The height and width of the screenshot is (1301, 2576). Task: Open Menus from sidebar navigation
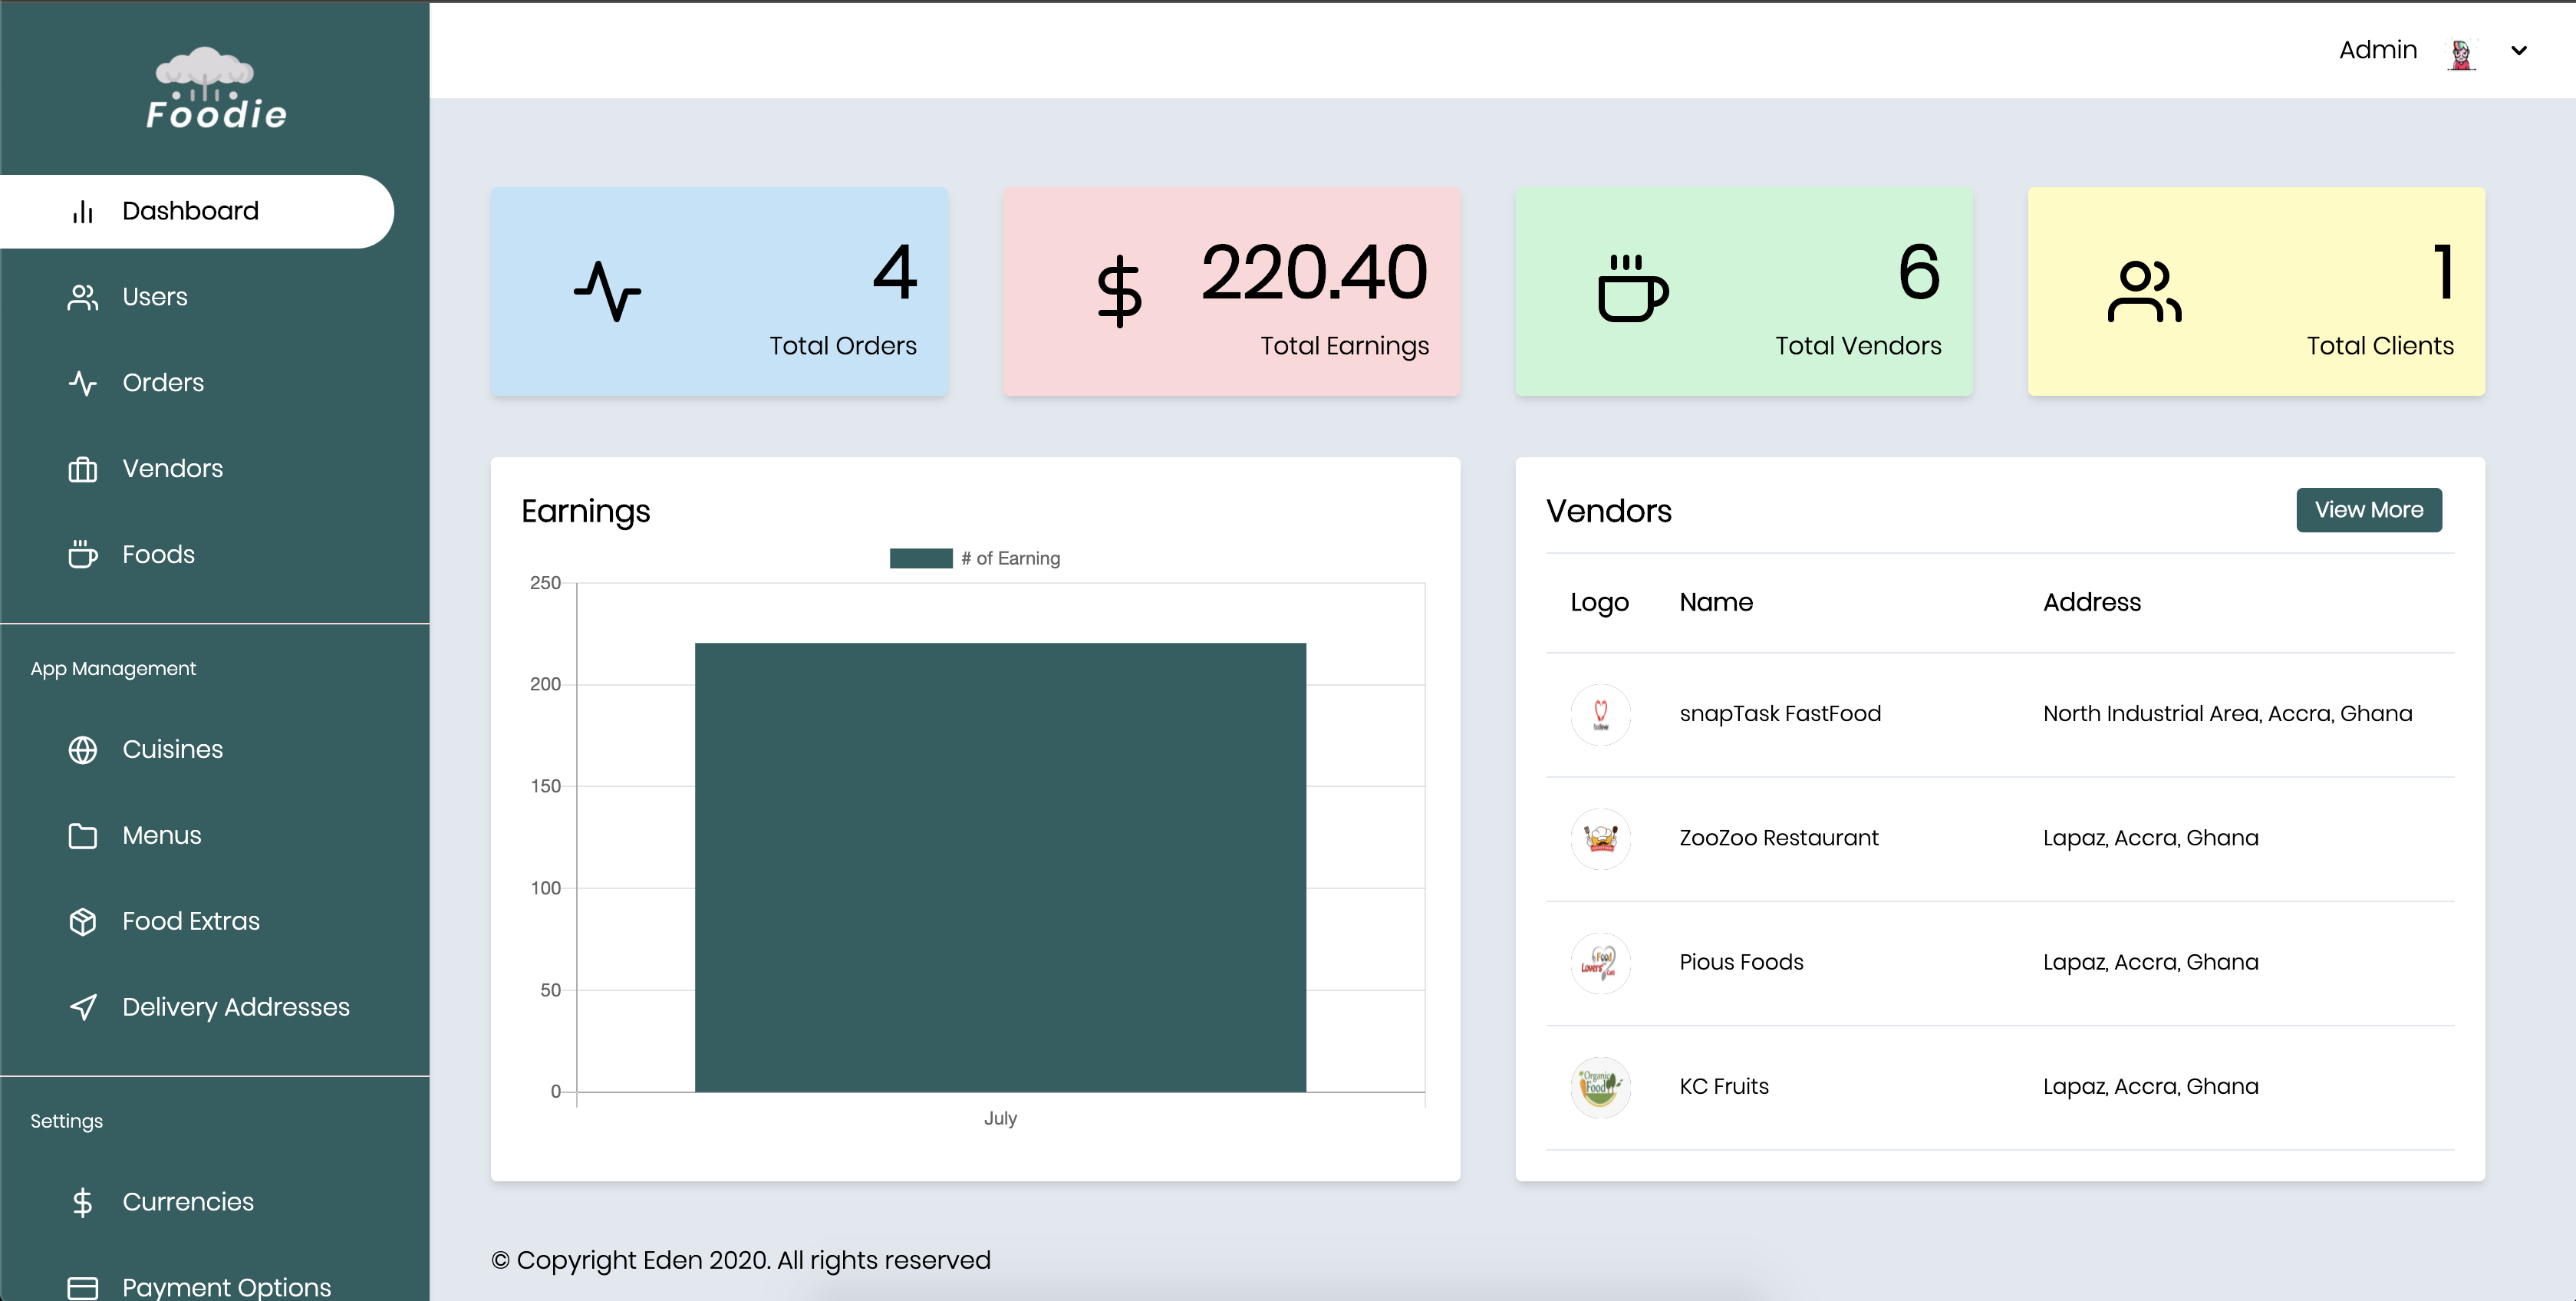click(x=163, y=835)
